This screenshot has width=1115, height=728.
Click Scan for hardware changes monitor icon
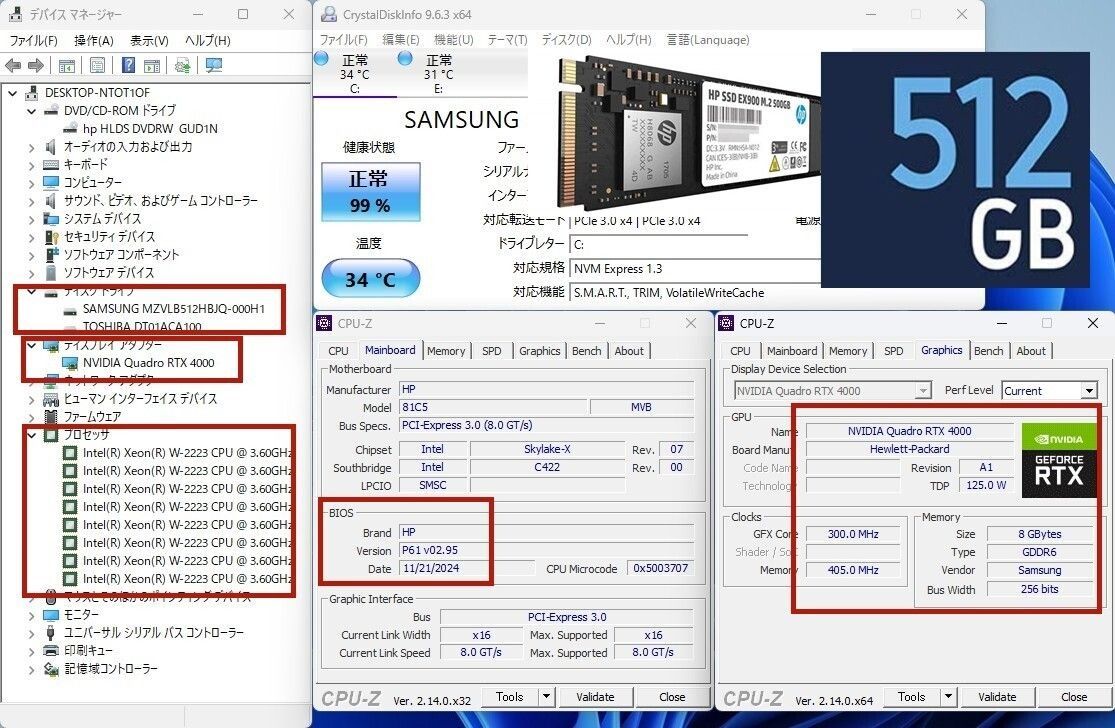pos(213,65)
